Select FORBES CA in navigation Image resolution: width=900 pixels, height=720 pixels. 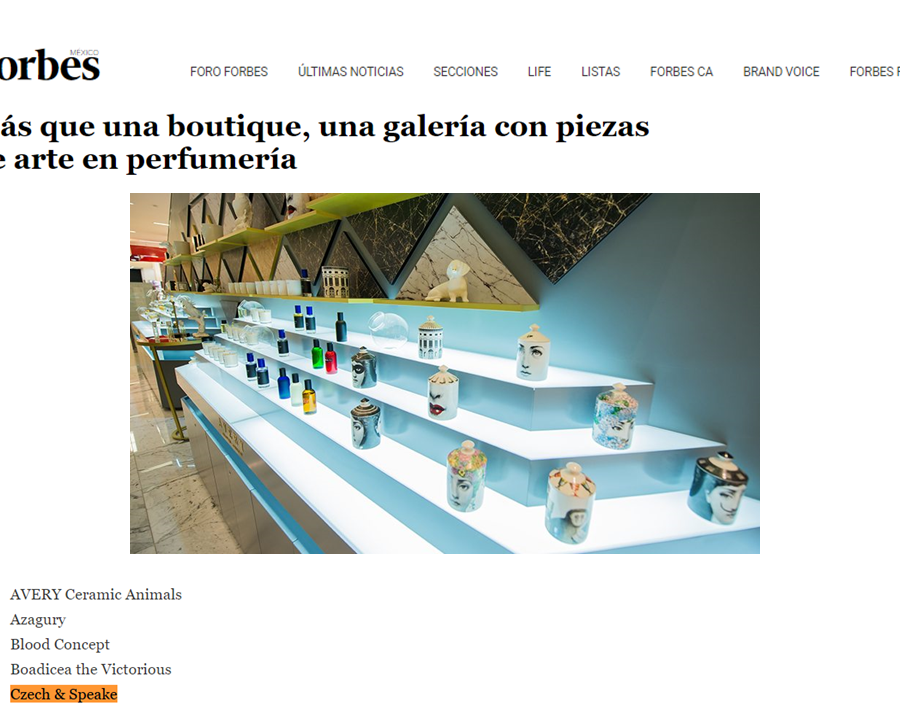coord(681,72)
